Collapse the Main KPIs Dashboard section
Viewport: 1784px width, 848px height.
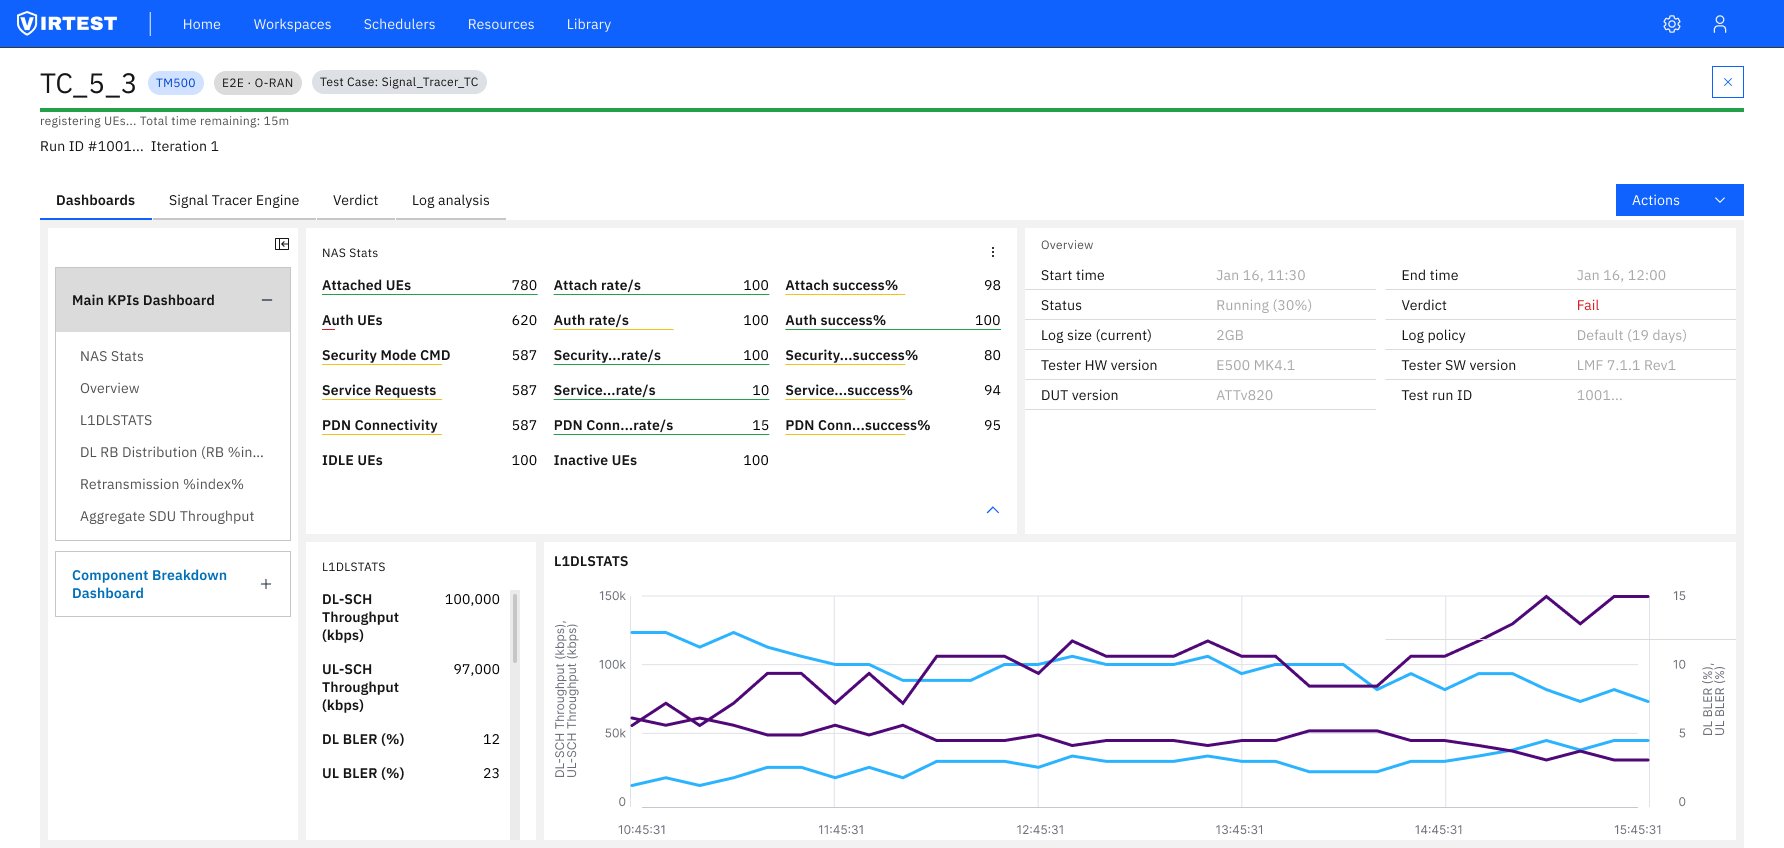tap(267, 300)
